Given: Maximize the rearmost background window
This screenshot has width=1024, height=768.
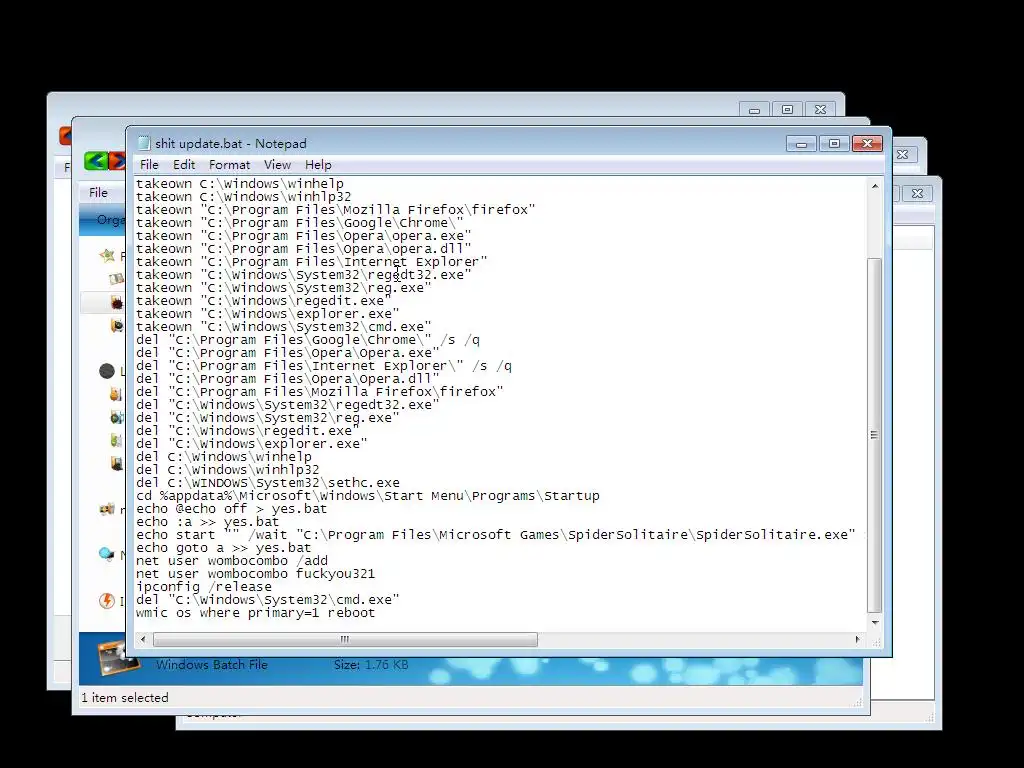Looking at the screenshot, I should coord(788,110).
